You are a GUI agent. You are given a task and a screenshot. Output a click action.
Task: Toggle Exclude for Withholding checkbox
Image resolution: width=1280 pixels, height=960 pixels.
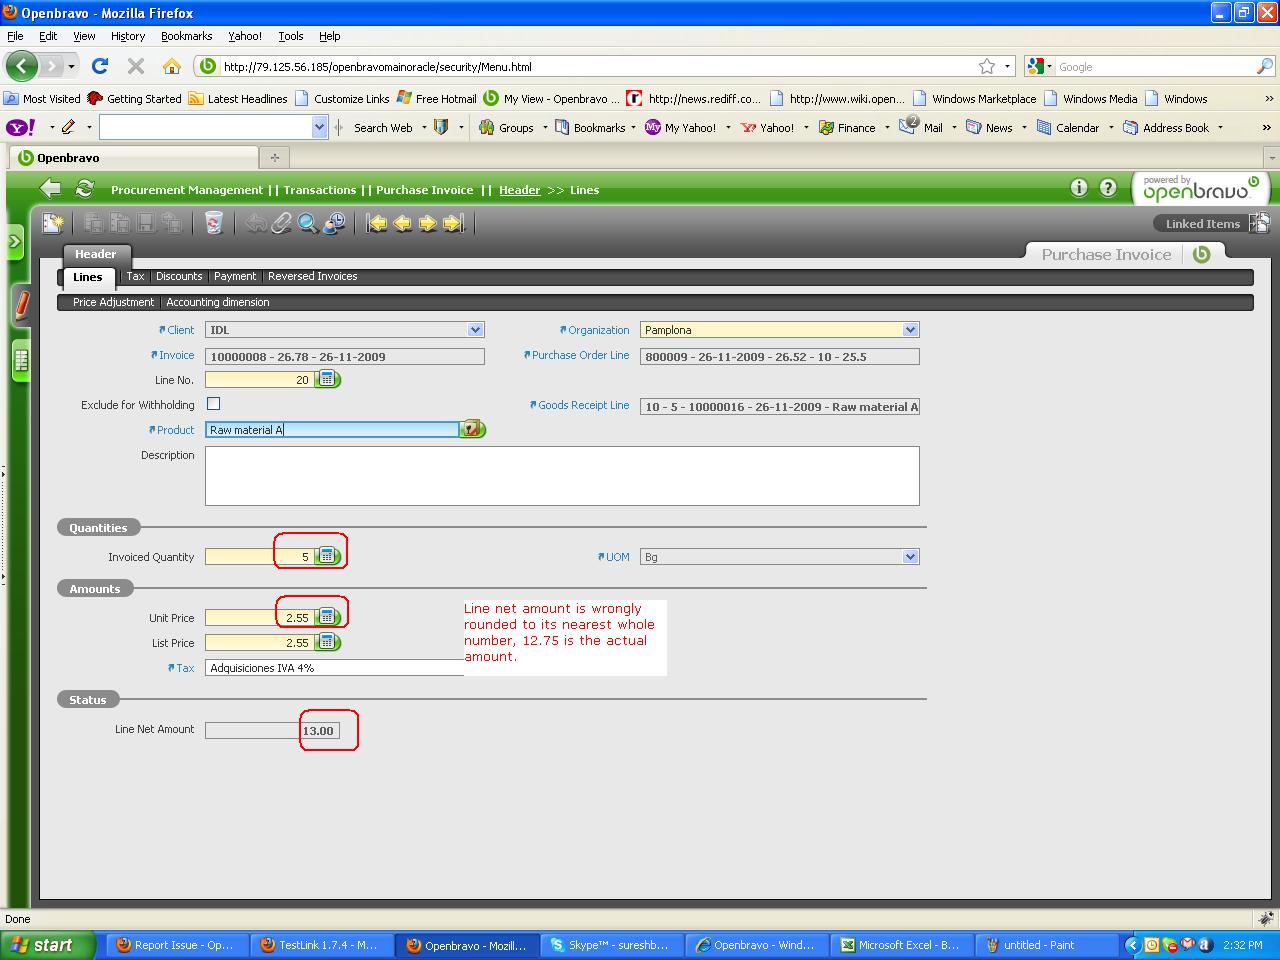coord(213,404)
